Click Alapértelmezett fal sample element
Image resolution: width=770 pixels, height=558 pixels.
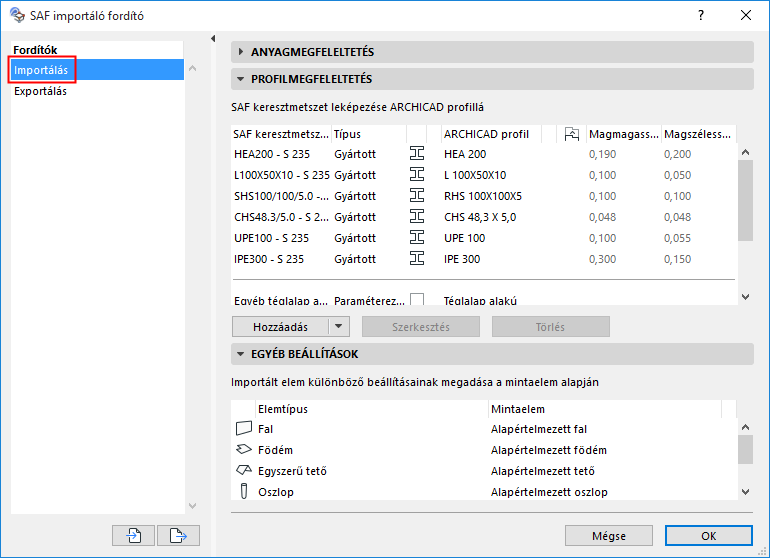pyautogui.click(x=539, y=429)
